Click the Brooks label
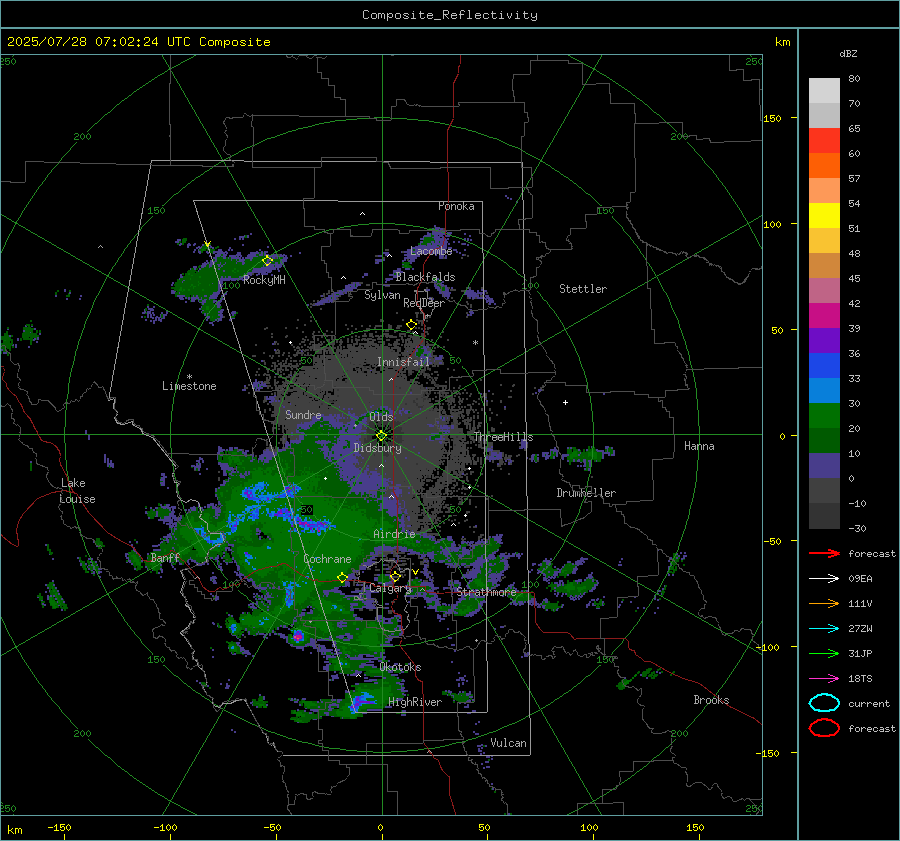 (x=711, y=700)
